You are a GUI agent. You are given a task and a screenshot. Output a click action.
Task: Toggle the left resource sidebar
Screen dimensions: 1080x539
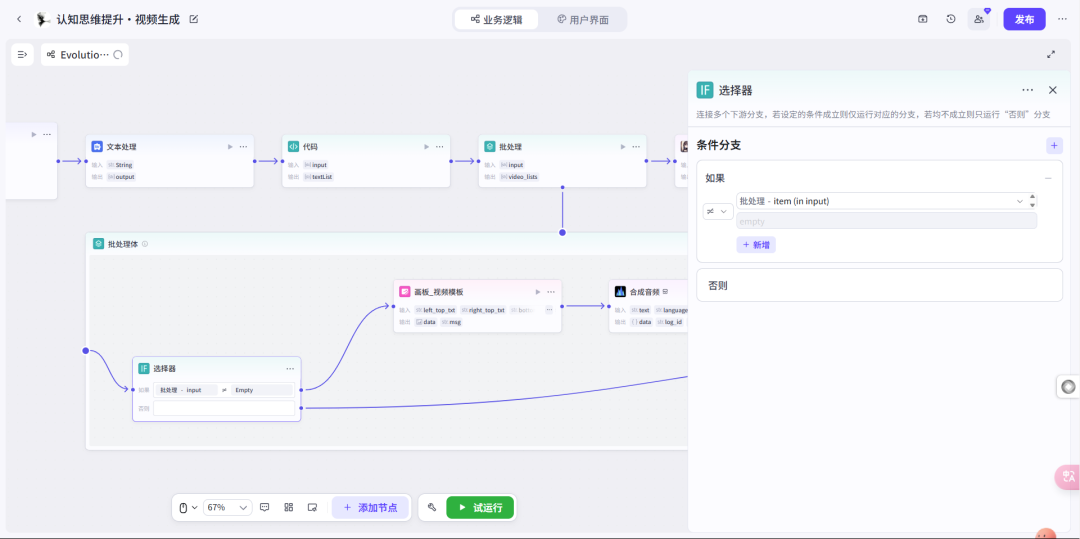point(22,54)
